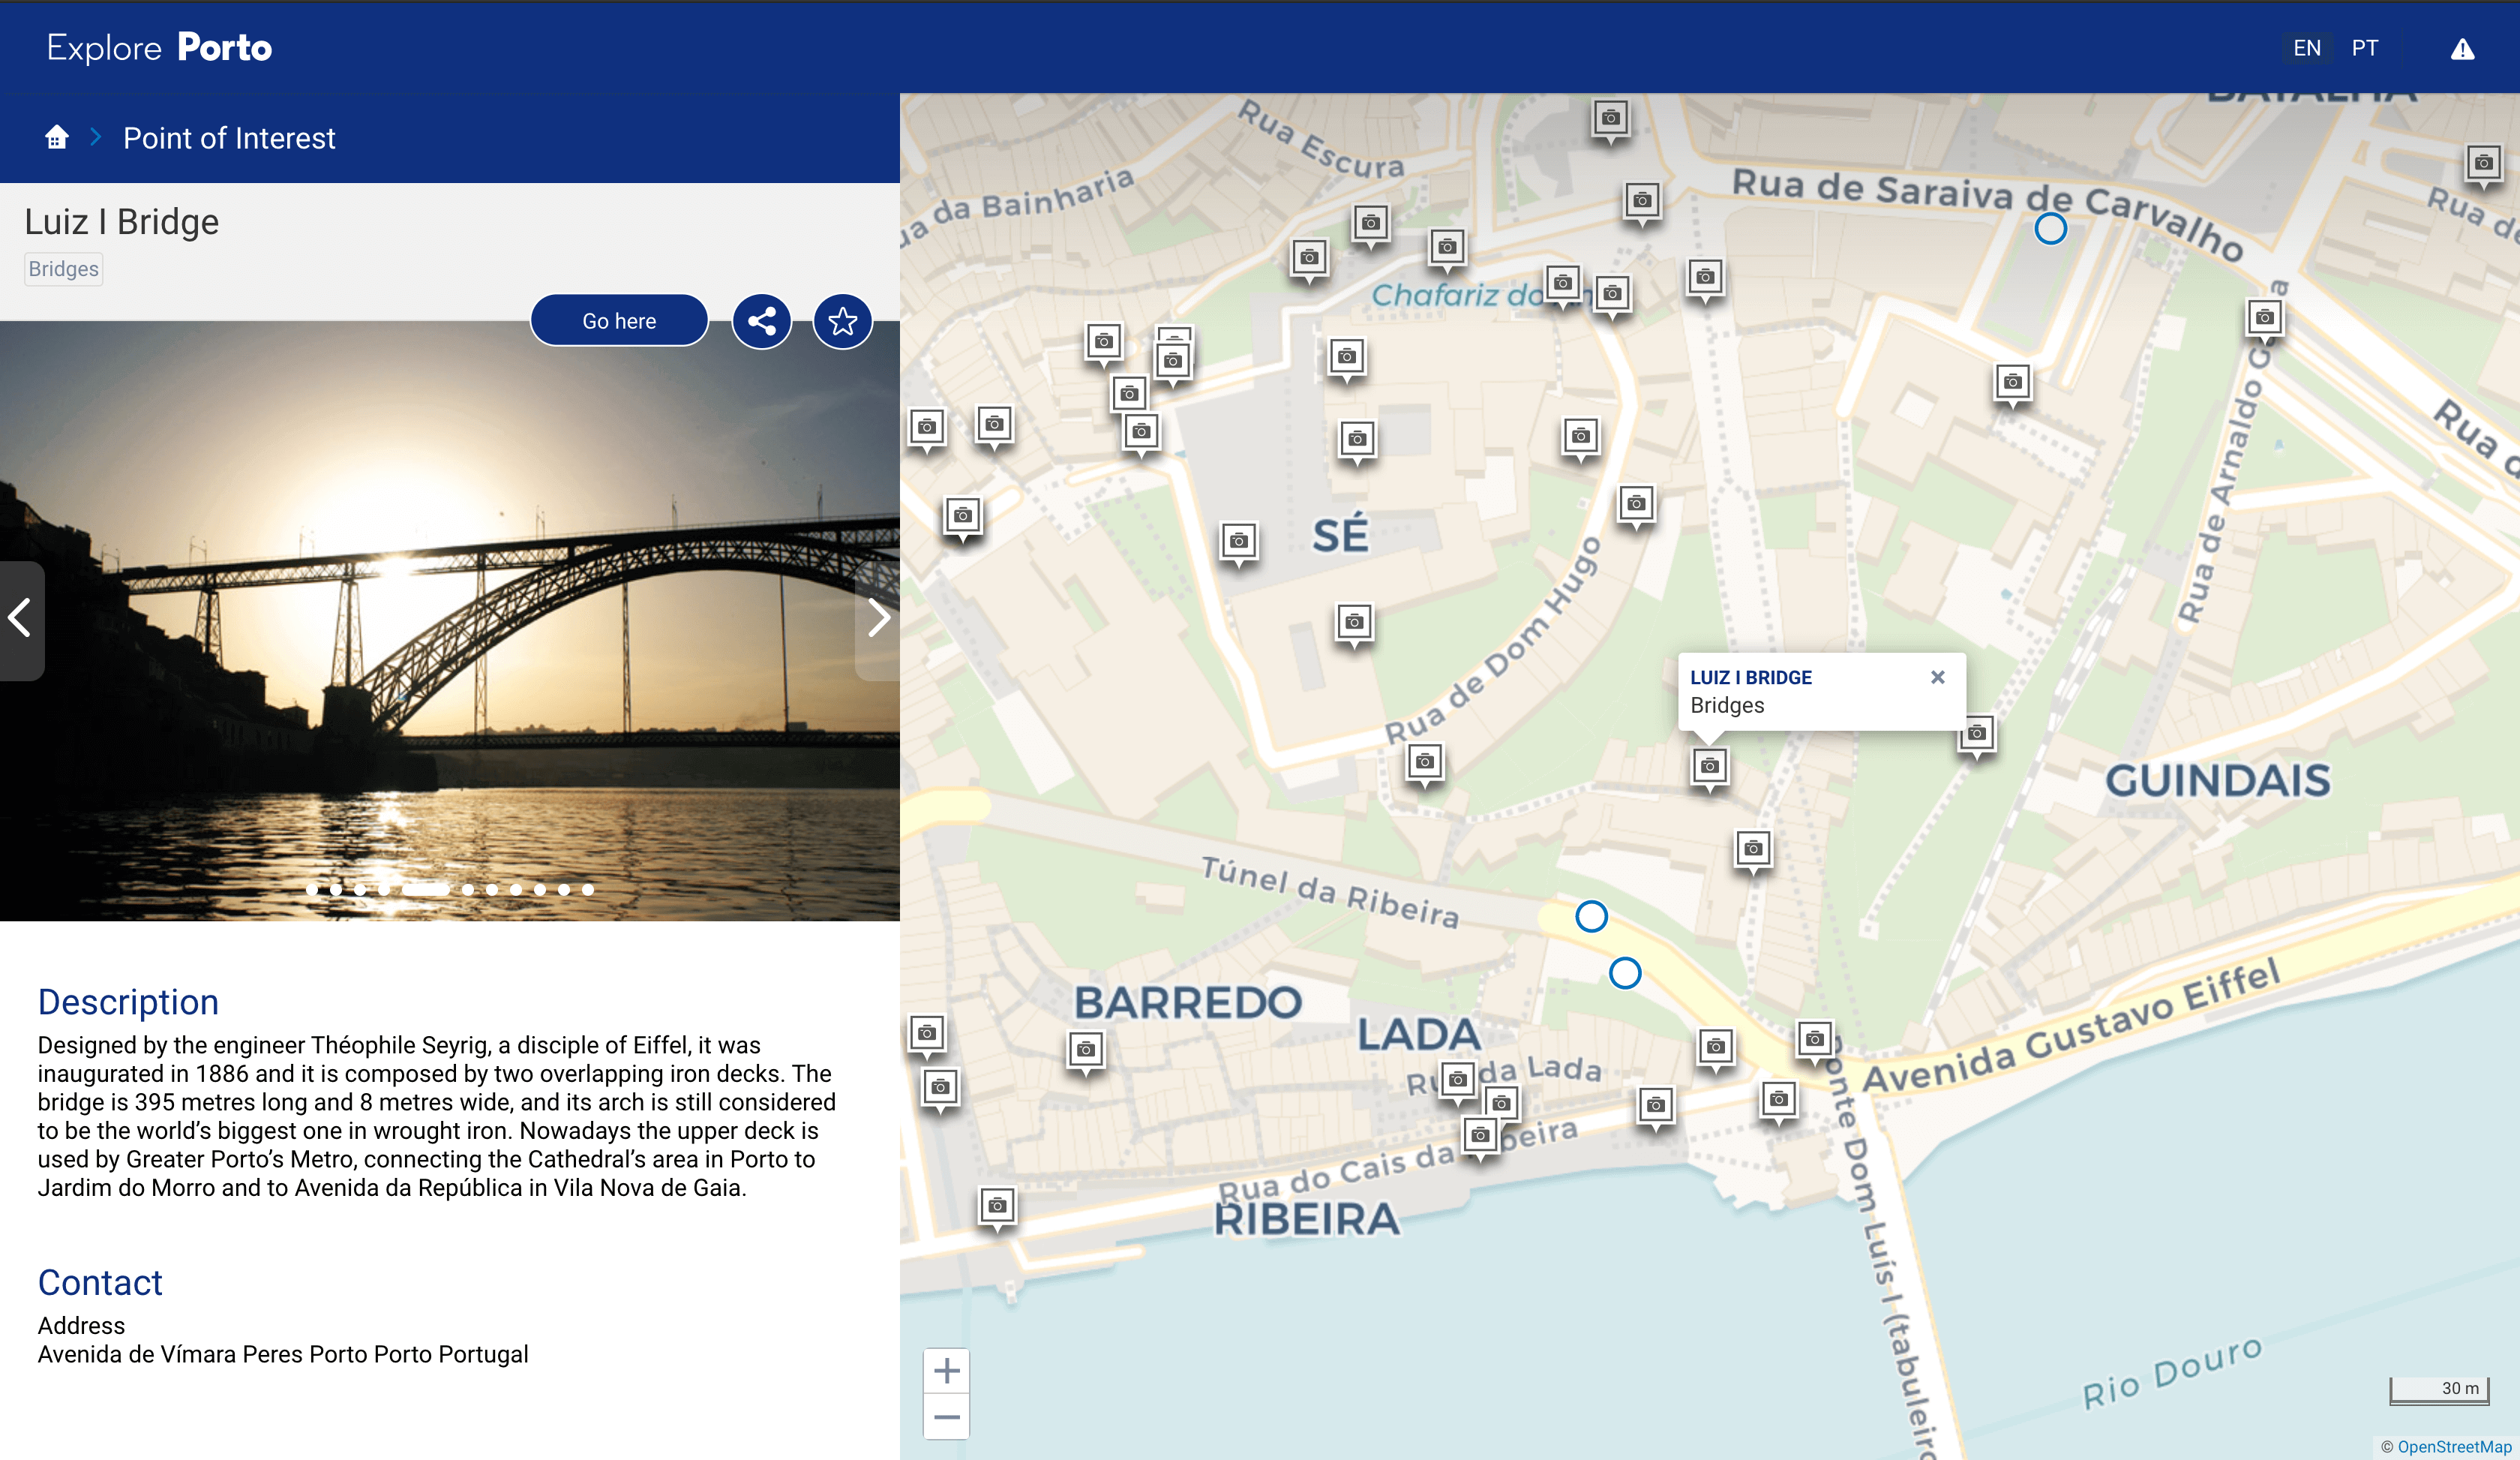Open the OpenStreetMap attribution link
Viewport: 2520px width, 1460px height.
(2453, 1446)
